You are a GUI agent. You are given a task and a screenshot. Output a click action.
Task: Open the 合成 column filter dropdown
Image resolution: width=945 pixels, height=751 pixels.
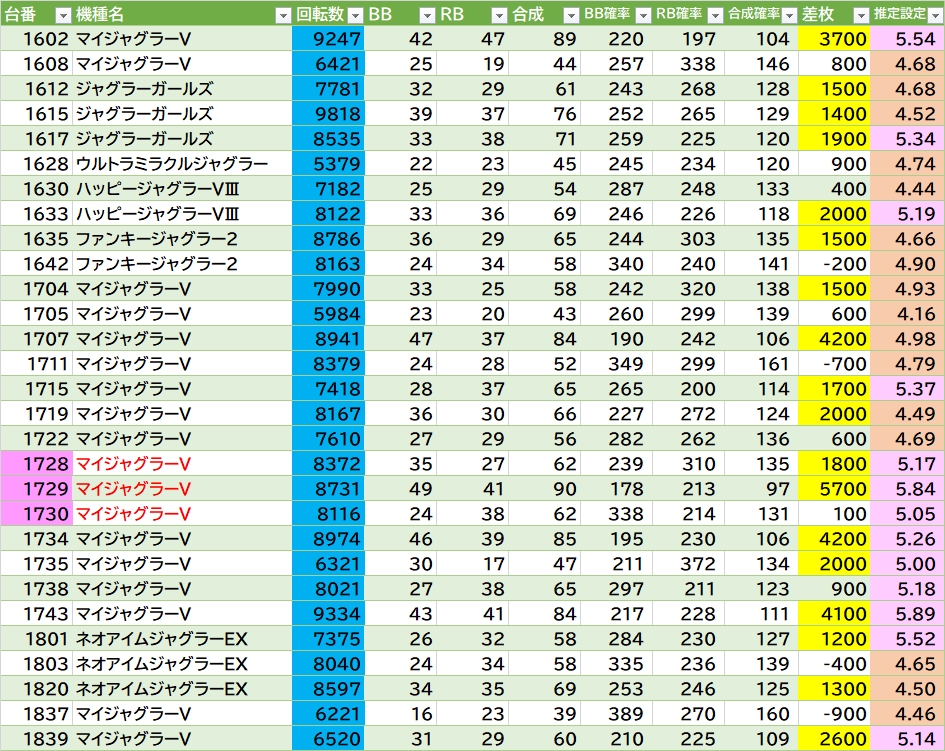(570, 15)
